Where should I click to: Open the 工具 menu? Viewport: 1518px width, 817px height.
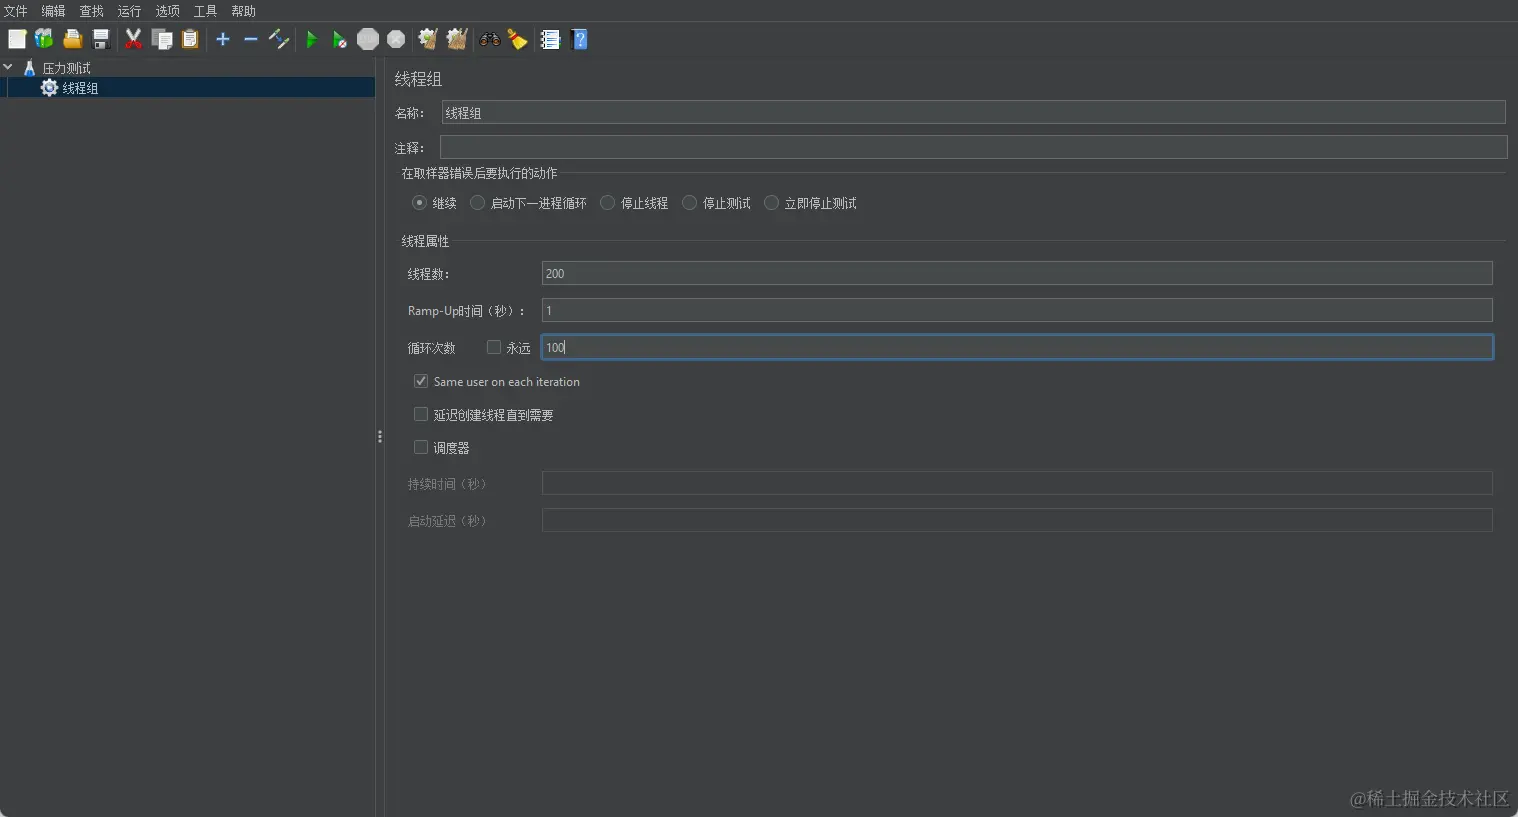[205, 11]
